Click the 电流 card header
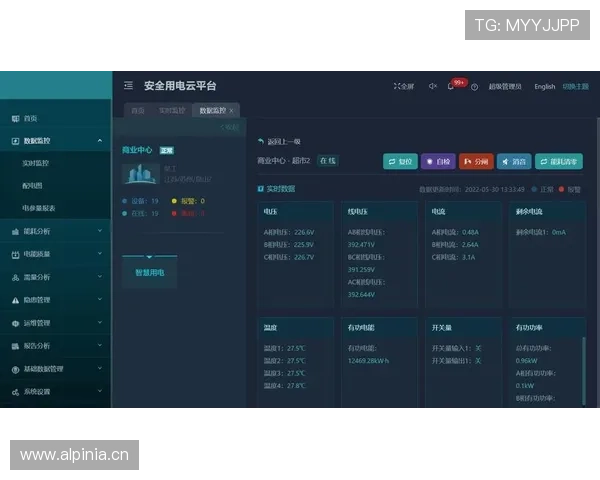This screenshot has width=600, height=480. (464, 211)
